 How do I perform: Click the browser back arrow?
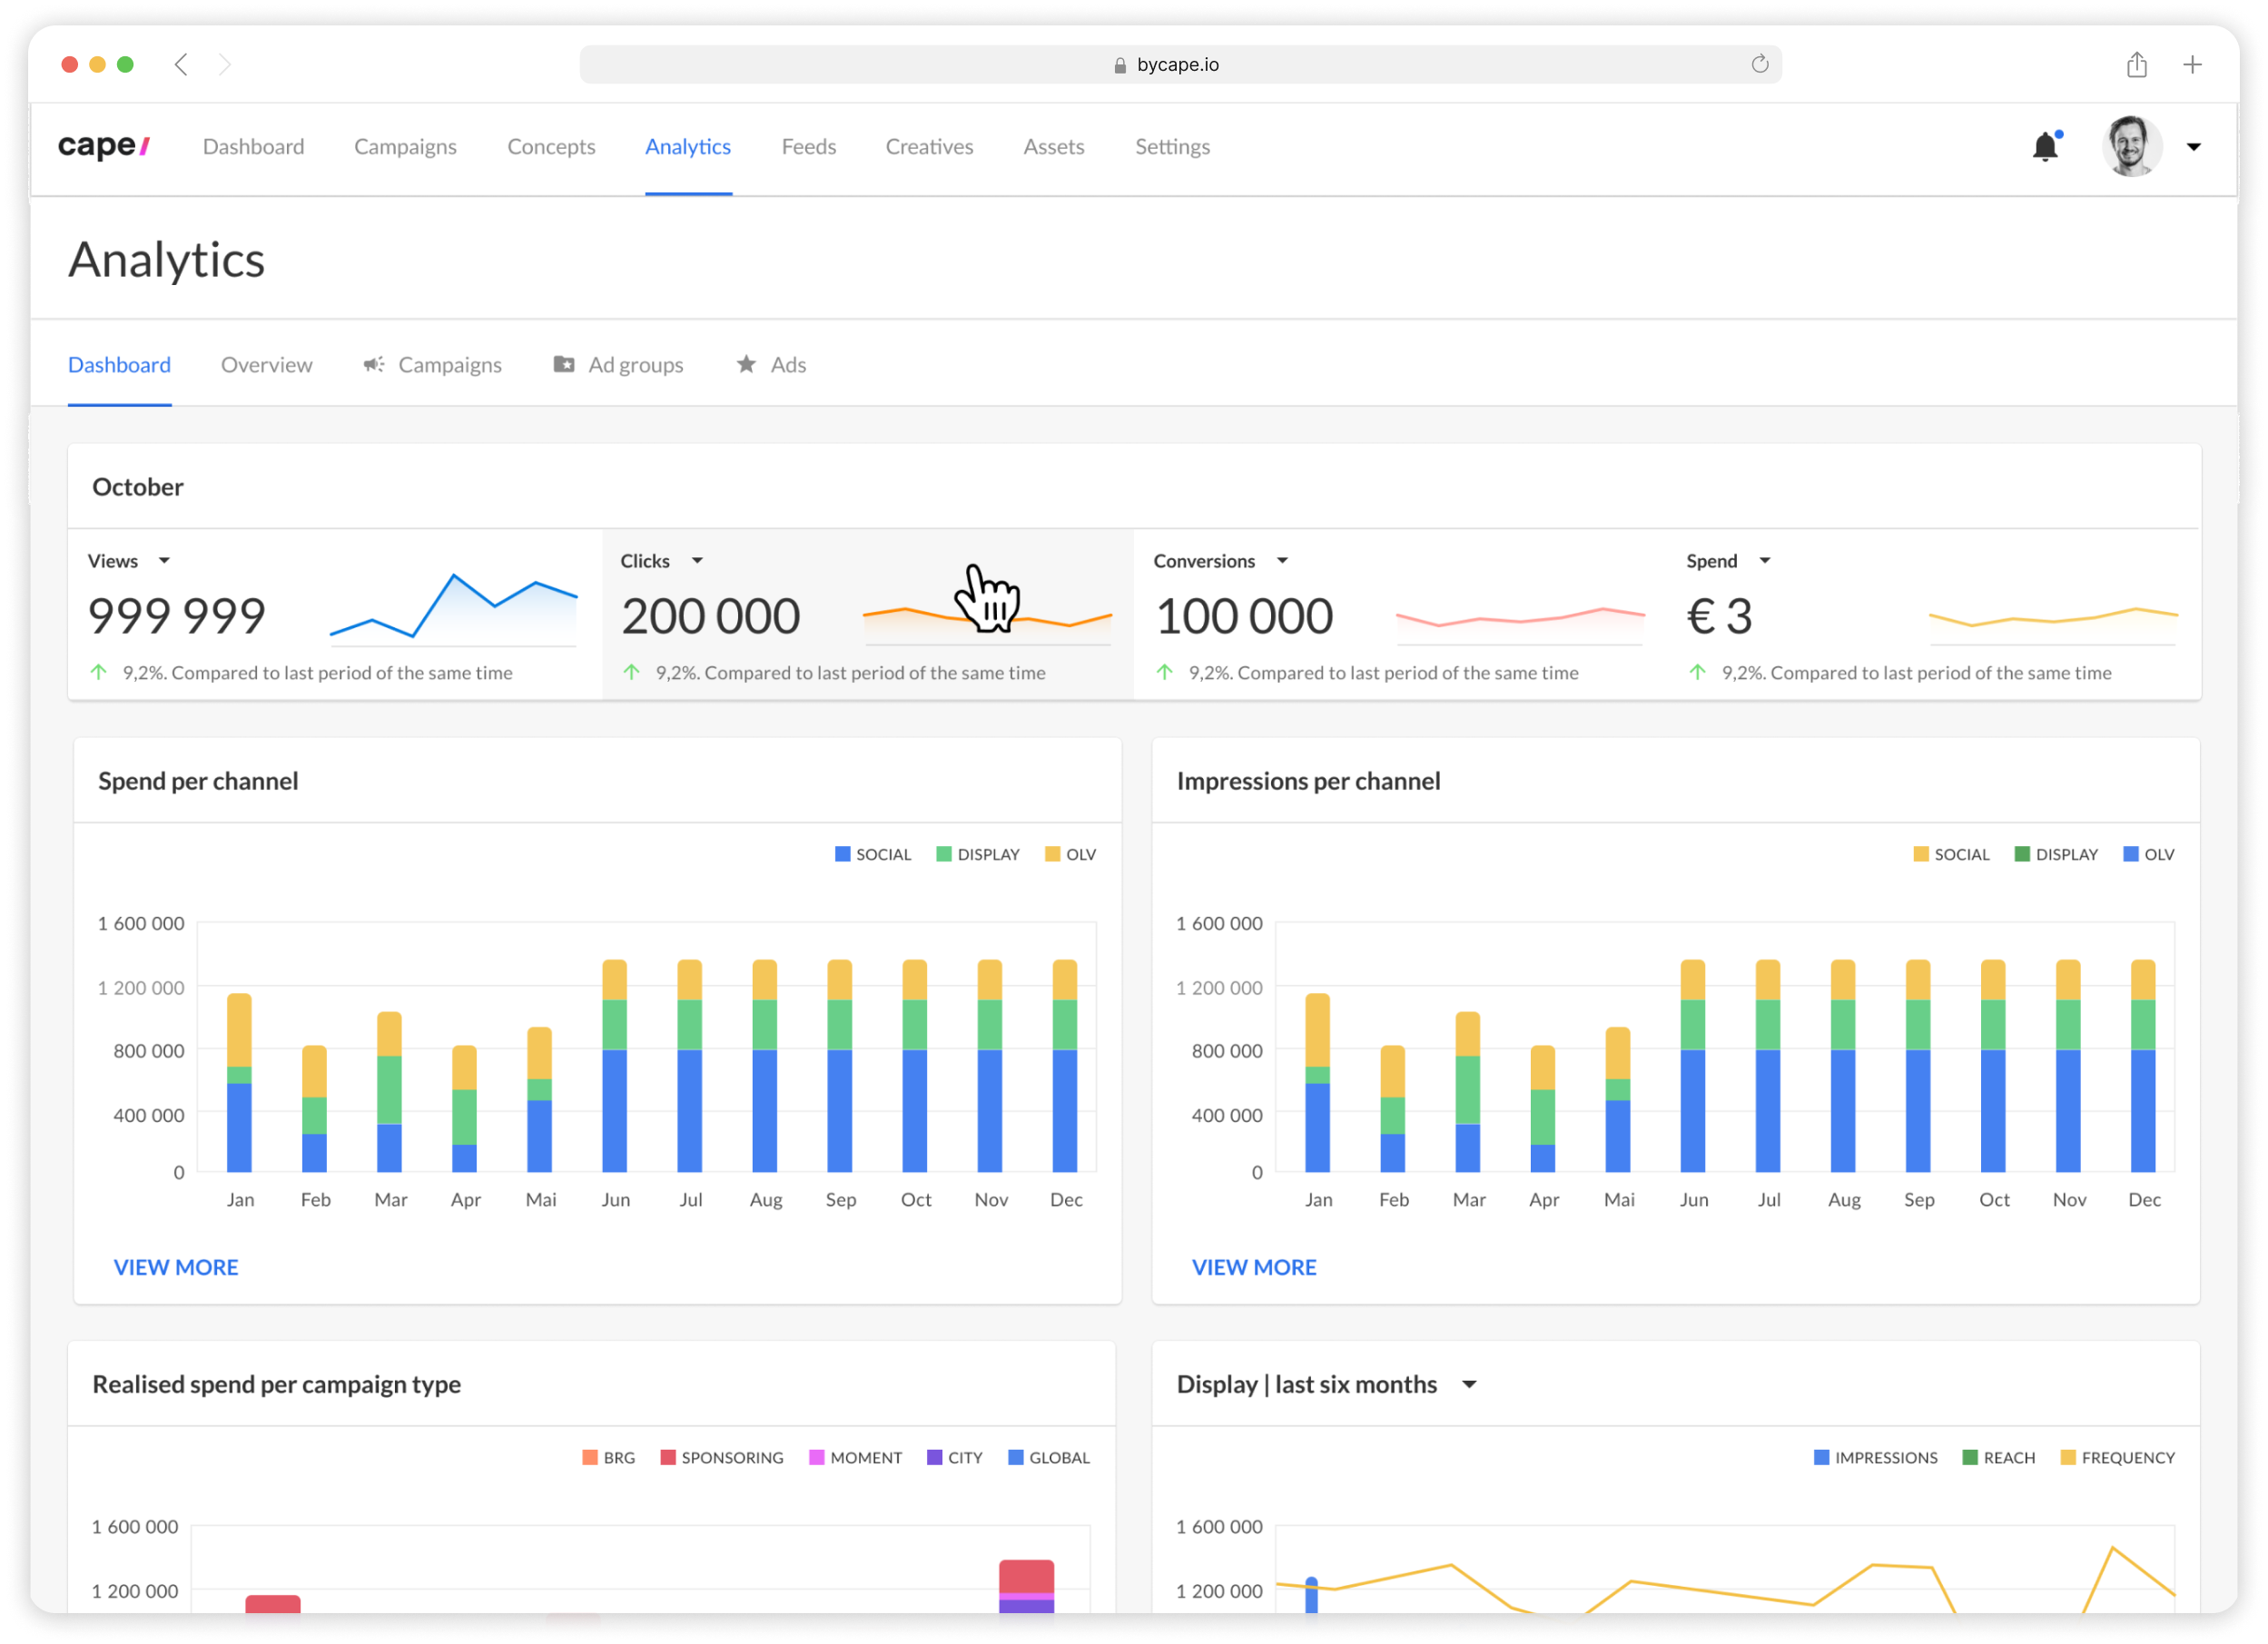[181, 65]
